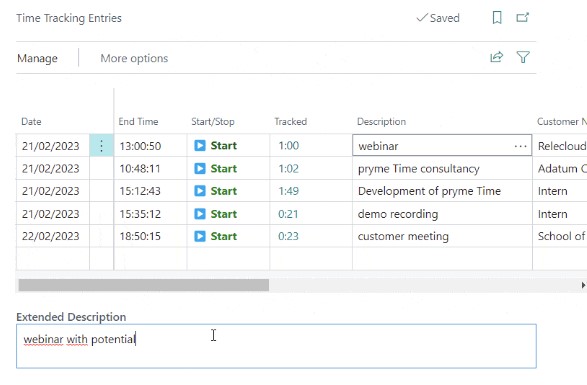Viewport: 587px width, 385px height.
Task: Click end time 10:48:11
Action: 140,169
